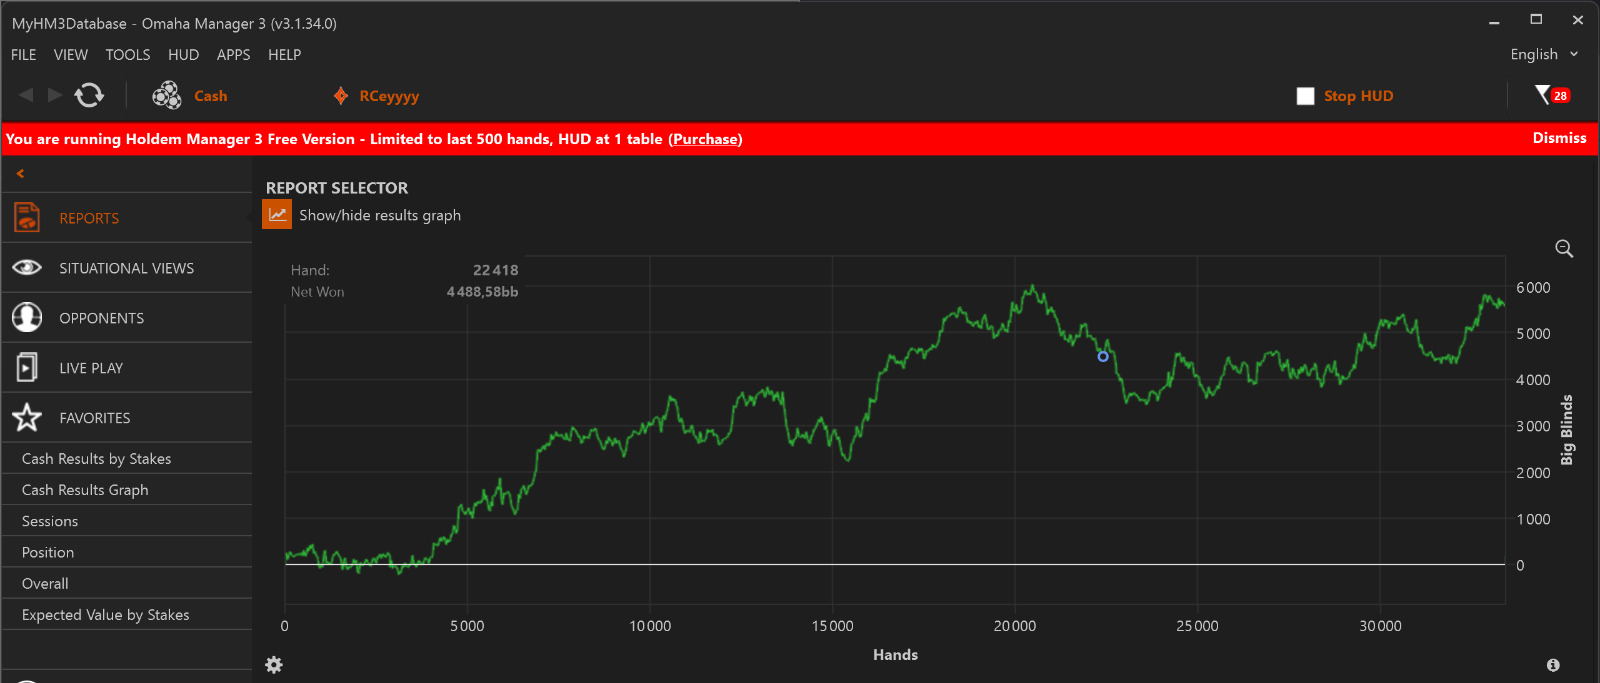Open the English language dropdown

[1543, 54]
